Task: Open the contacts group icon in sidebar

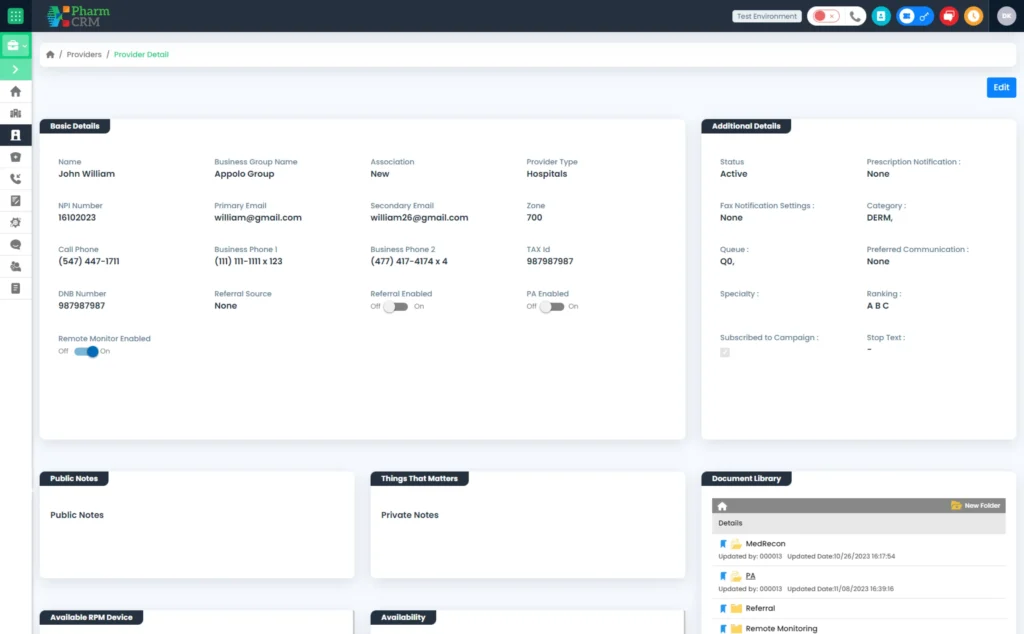Action: (15, 267)
